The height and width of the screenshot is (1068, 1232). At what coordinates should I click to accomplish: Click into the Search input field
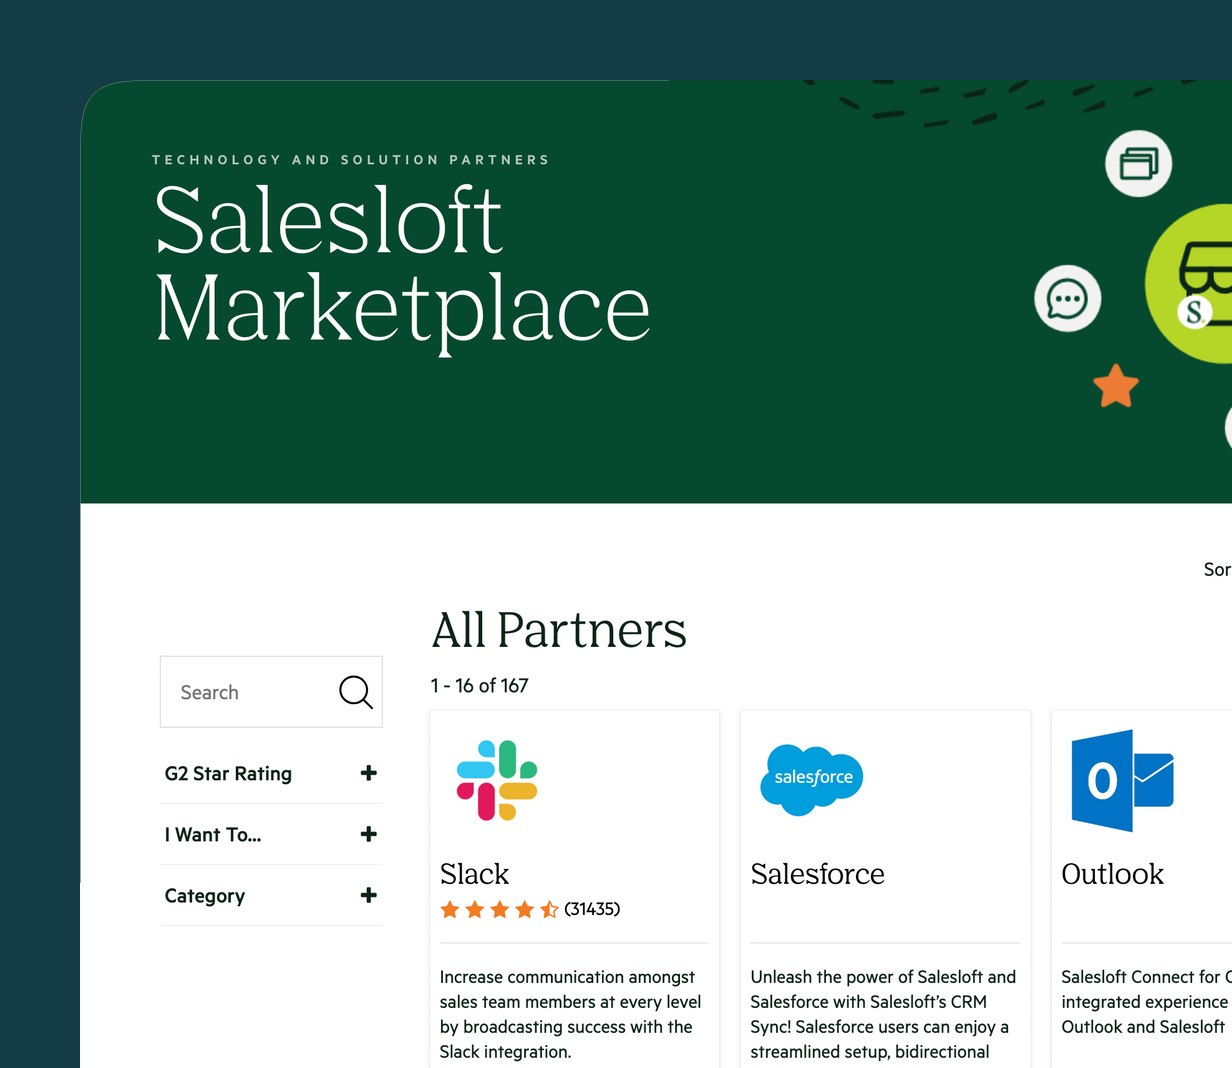click(250, 691)
